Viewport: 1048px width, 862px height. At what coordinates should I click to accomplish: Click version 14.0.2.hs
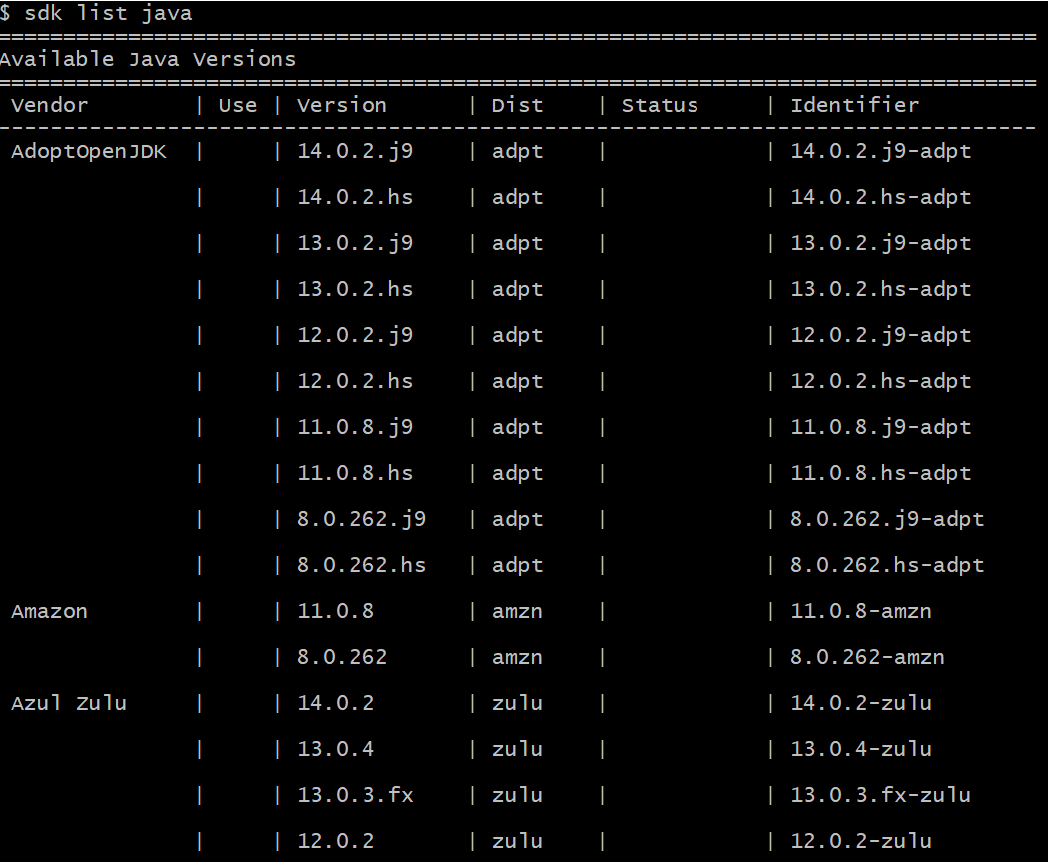tap(355, 197)
